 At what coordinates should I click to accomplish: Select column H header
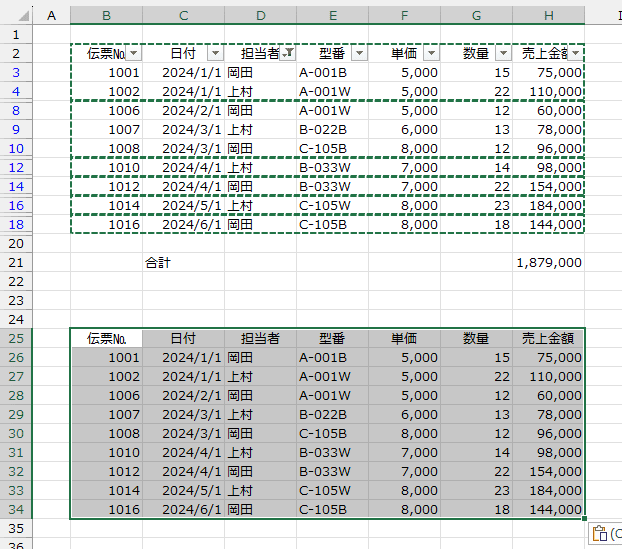point(548,15)
